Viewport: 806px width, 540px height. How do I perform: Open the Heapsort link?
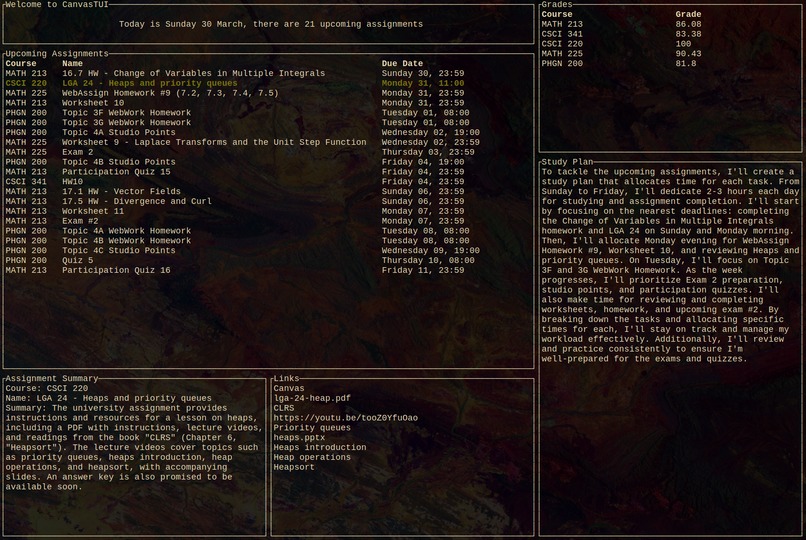pyautogui.click(x=294, y=467)
